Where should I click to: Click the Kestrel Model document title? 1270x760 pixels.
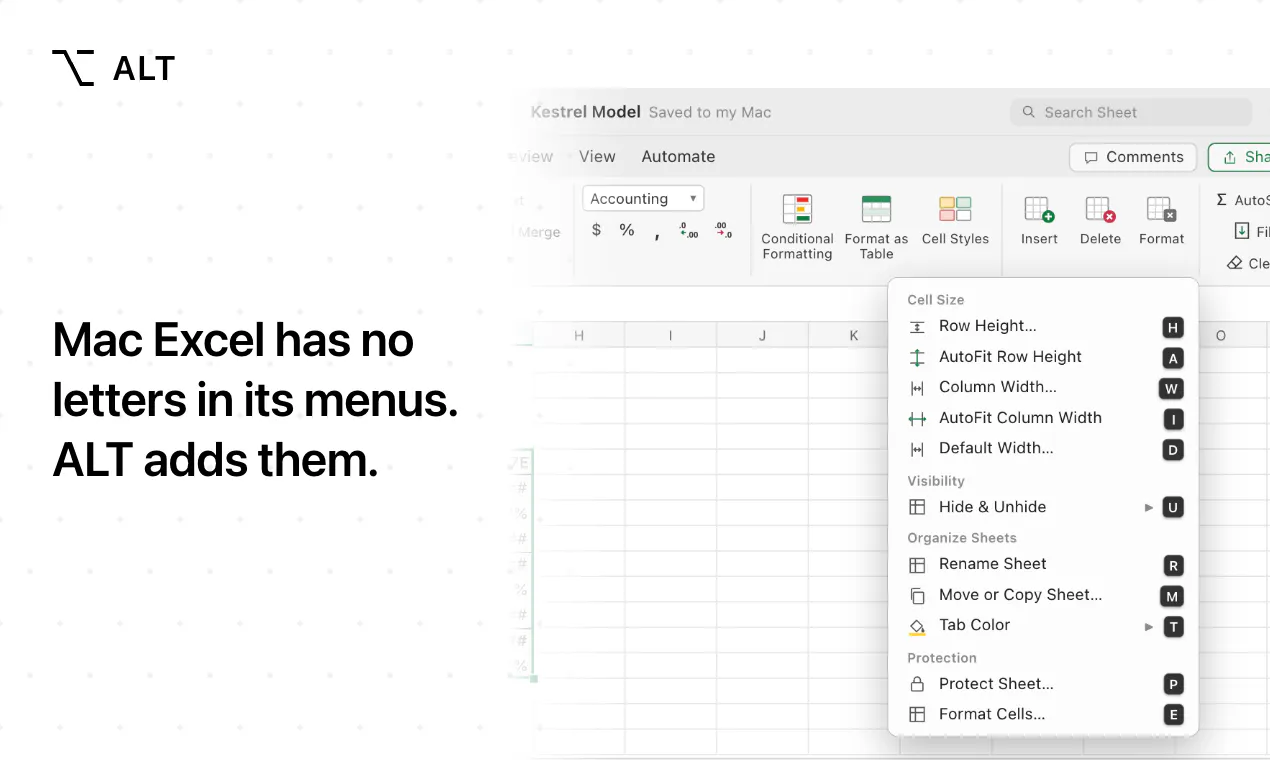click(585, 112)
